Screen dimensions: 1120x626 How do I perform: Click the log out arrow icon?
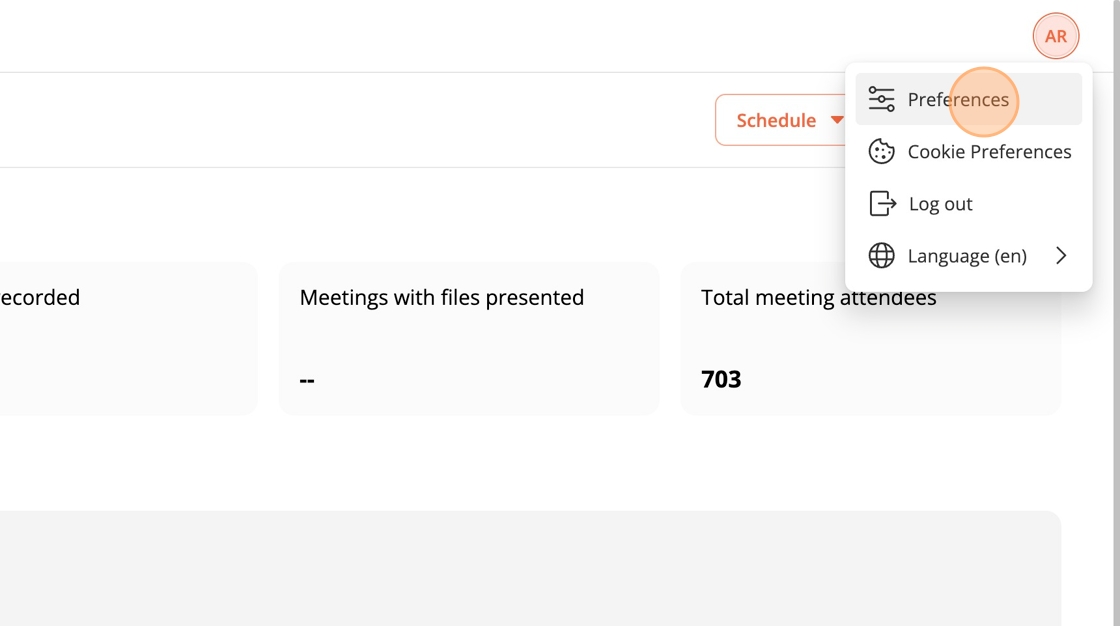(x=882, y=204)
